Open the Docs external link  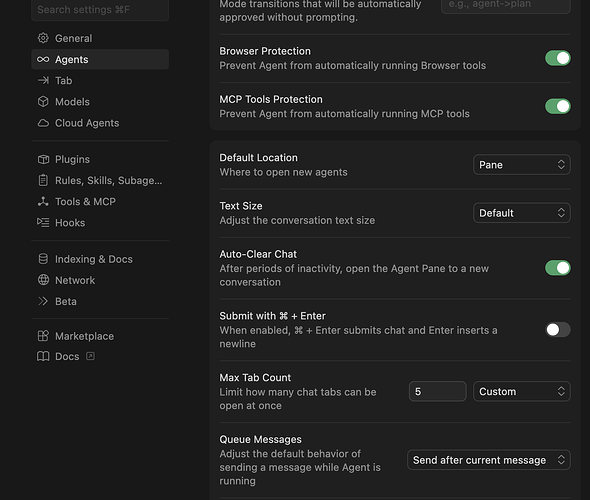[100, 356]
